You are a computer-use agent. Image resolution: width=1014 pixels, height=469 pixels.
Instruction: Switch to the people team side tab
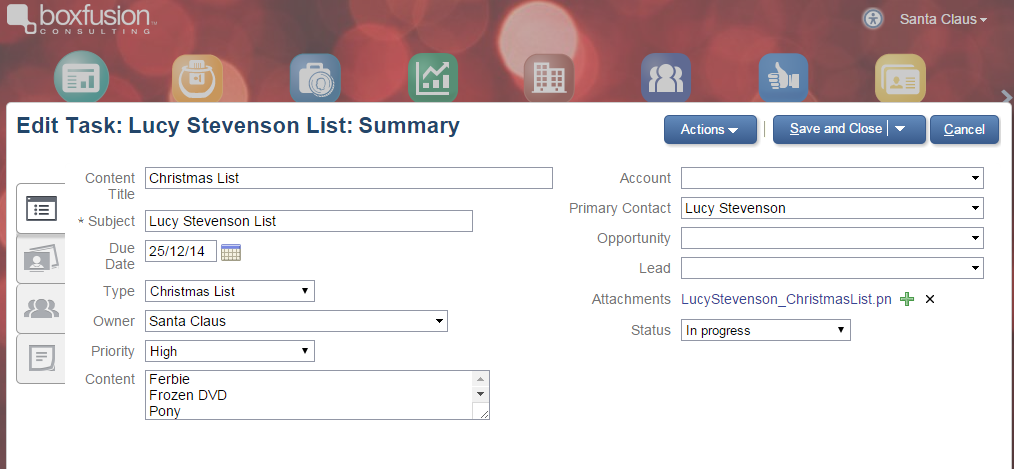(x=41, y=309)
